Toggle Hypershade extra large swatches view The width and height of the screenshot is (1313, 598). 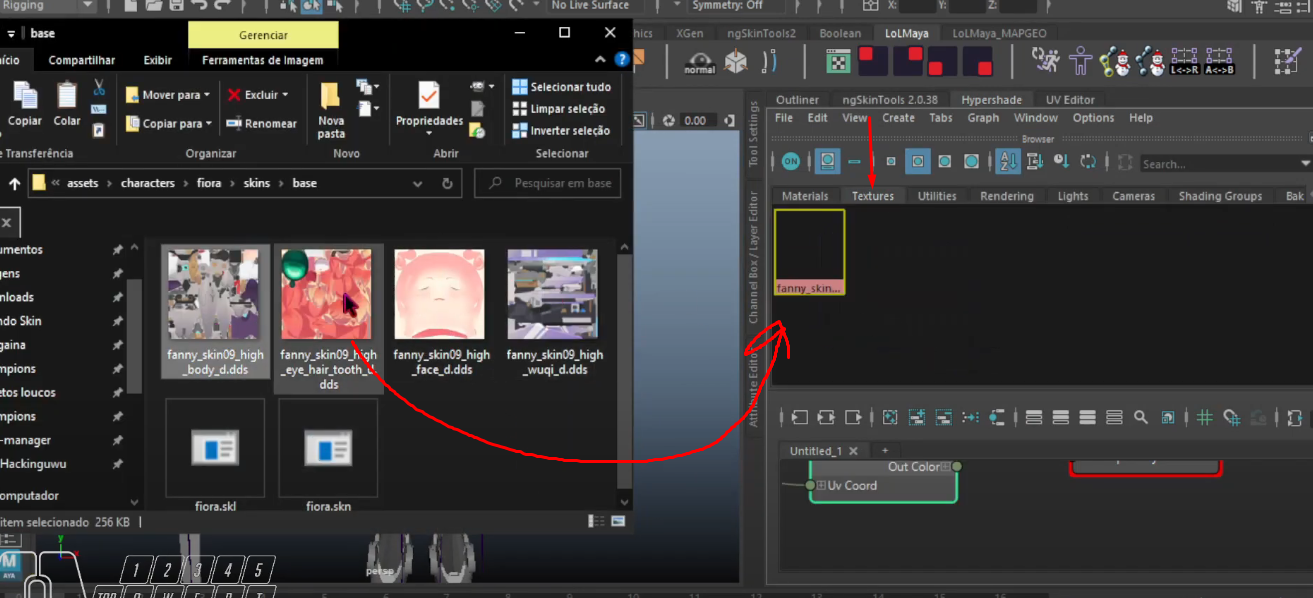(x=971, y=161)
